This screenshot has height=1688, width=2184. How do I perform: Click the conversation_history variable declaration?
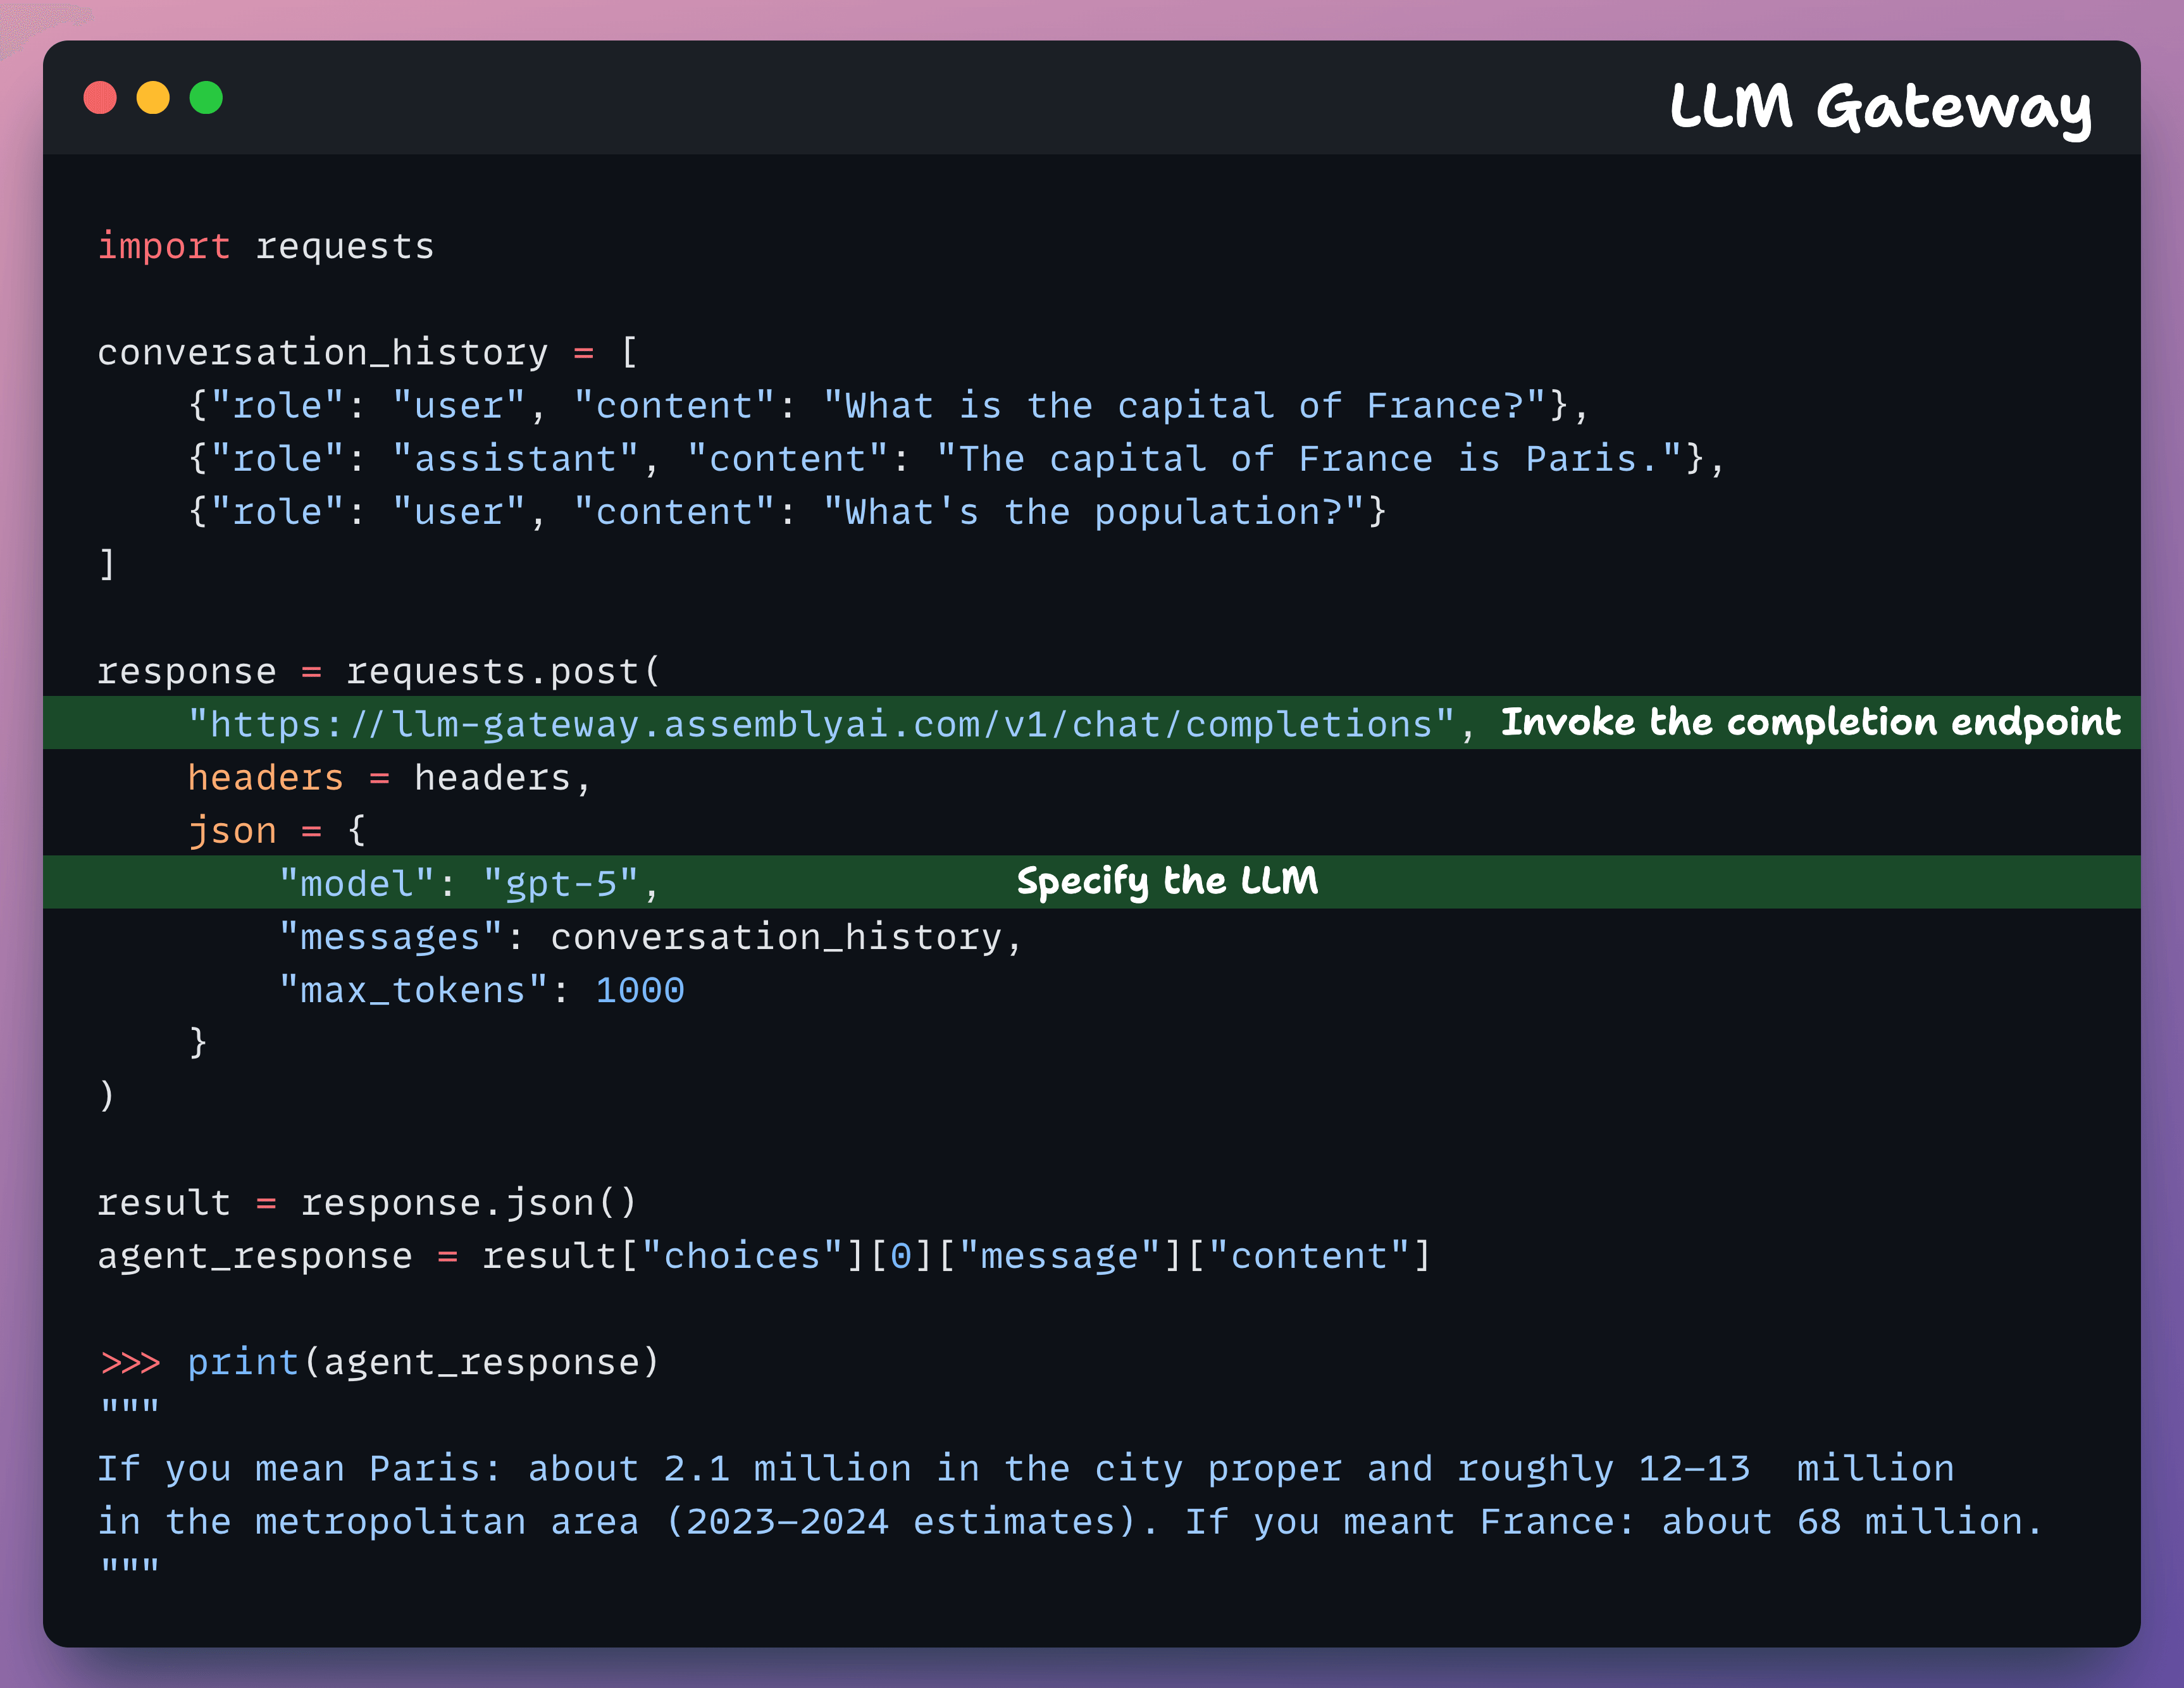(322, 353)
